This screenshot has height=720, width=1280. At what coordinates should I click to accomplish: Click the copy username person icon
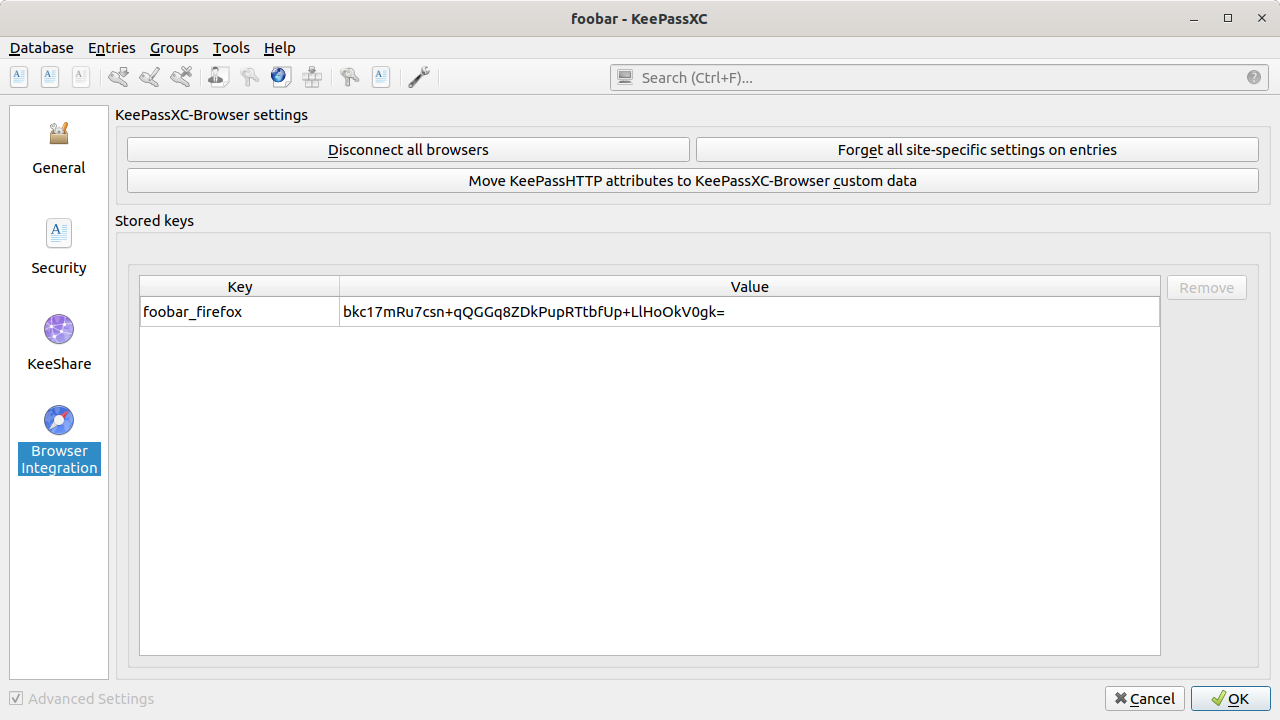[219, 77]
